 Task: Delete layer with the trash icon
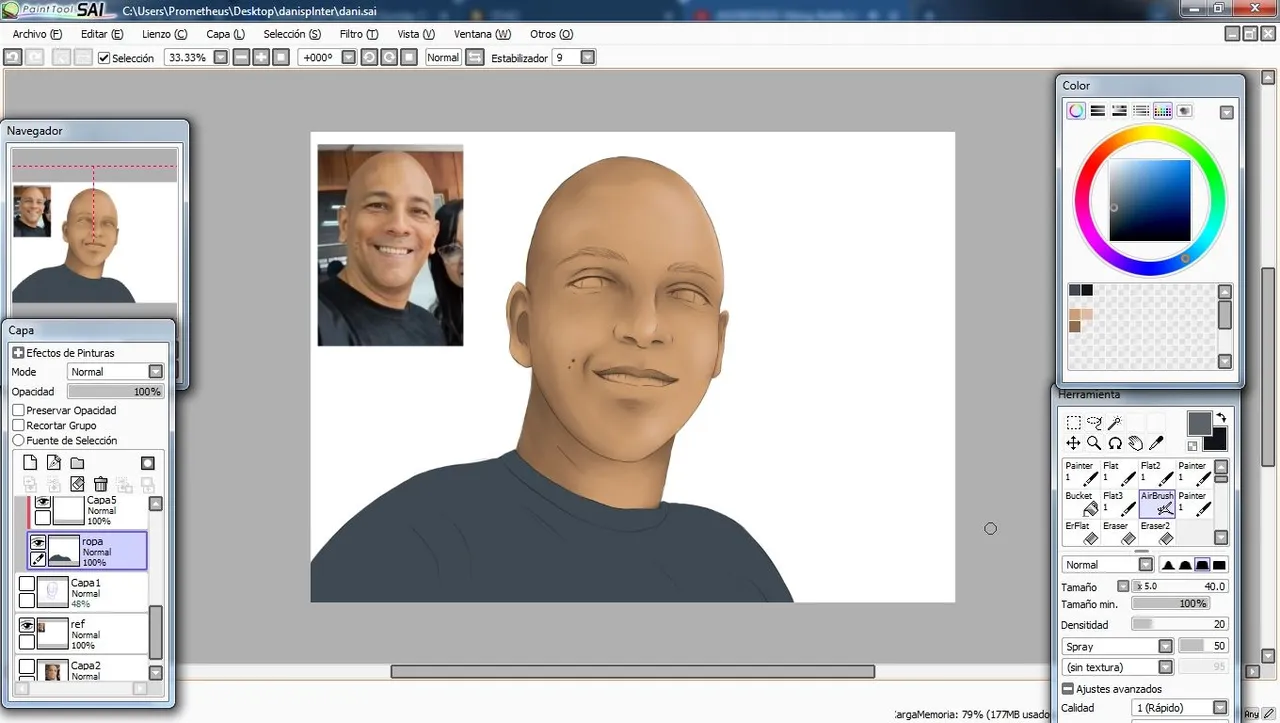tap(100, 484)
